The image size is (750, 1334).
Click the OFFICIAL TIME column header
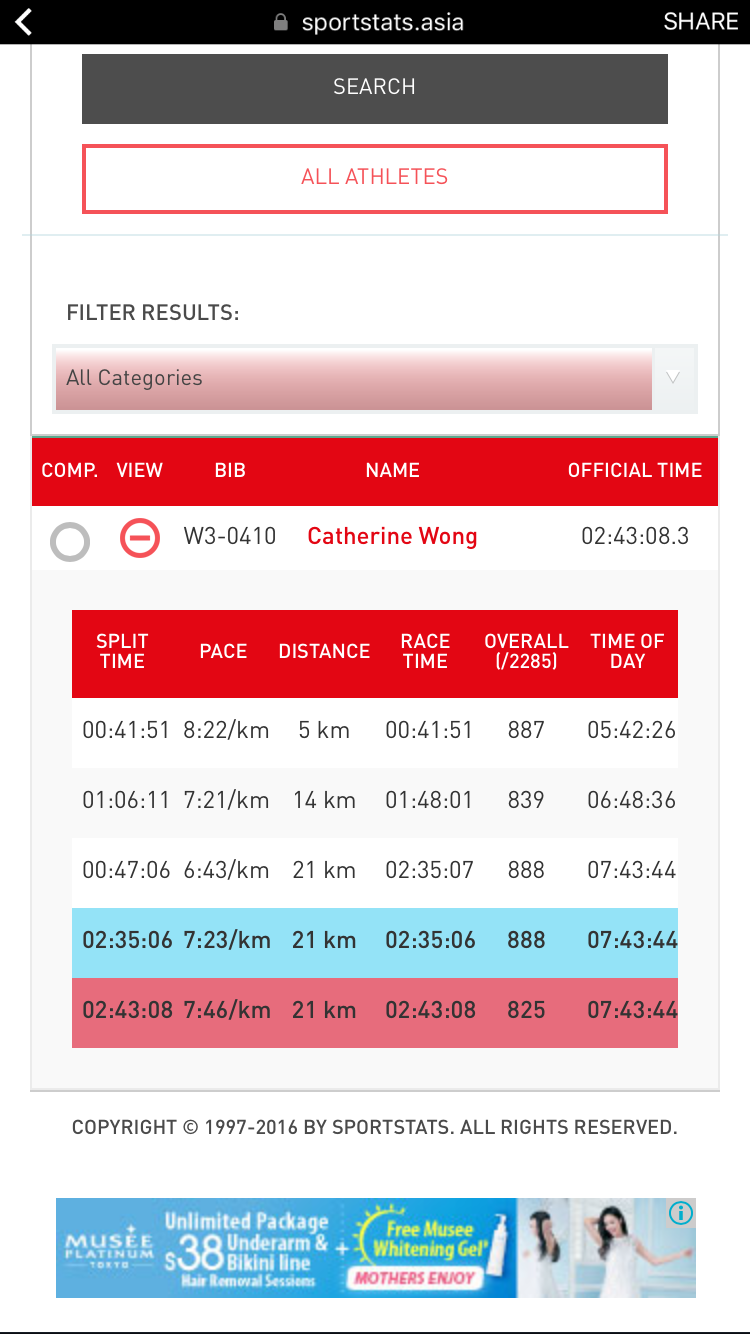[x=635, y=470]
